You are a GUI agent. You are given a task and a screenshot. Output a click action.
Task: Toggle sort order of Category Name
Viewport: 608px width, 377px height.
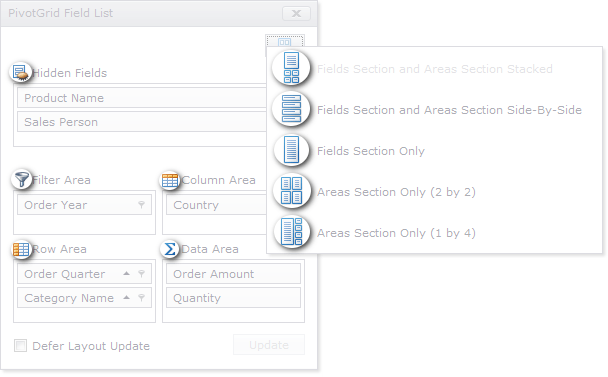[126, 297]
